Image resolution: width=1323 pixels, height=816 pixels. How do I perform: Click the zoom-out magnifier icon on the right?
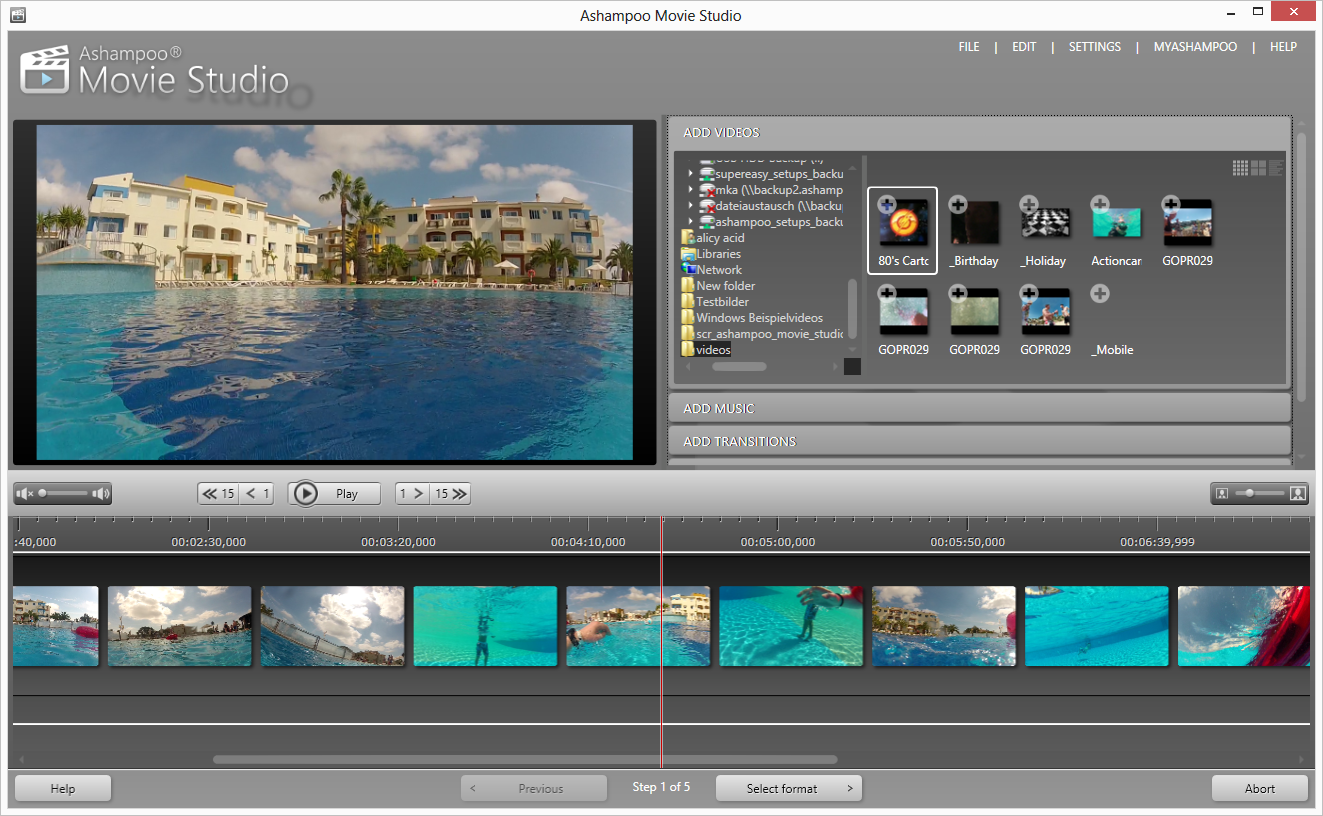click(1222, 493)
